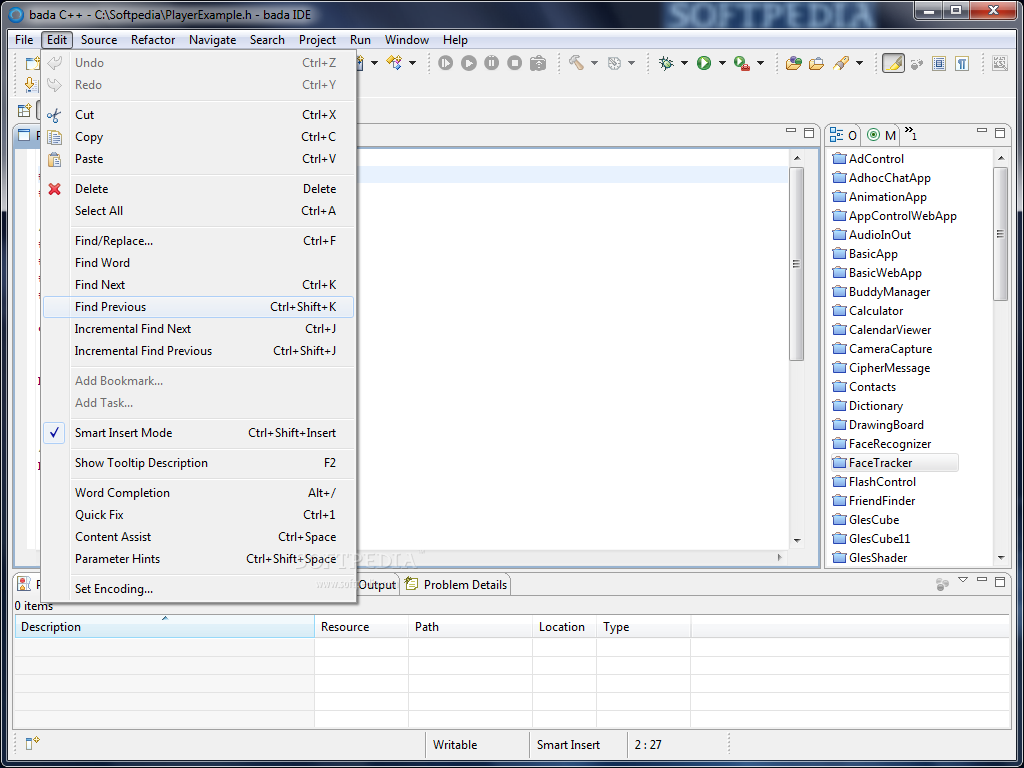Click the Paste clipboard icon in menu
This screenshot has width=1024, height=768.
click(54, 159)
